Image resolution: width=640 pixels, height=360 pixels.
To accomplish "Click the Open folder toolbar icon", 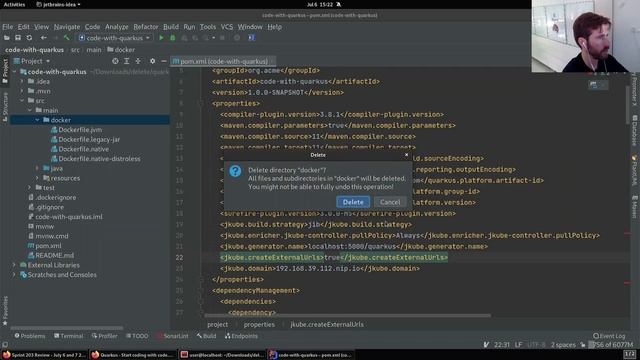I will (x=7, y=38).
